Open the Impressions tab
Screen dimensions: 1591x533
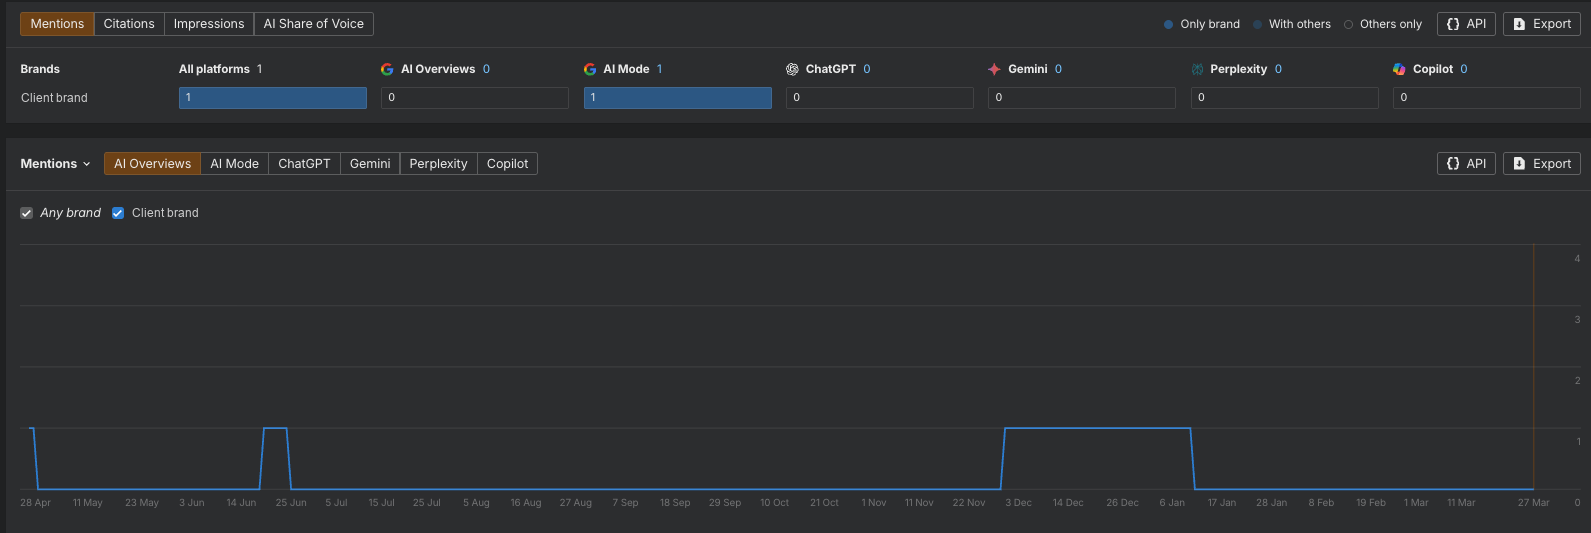(209, 24)
